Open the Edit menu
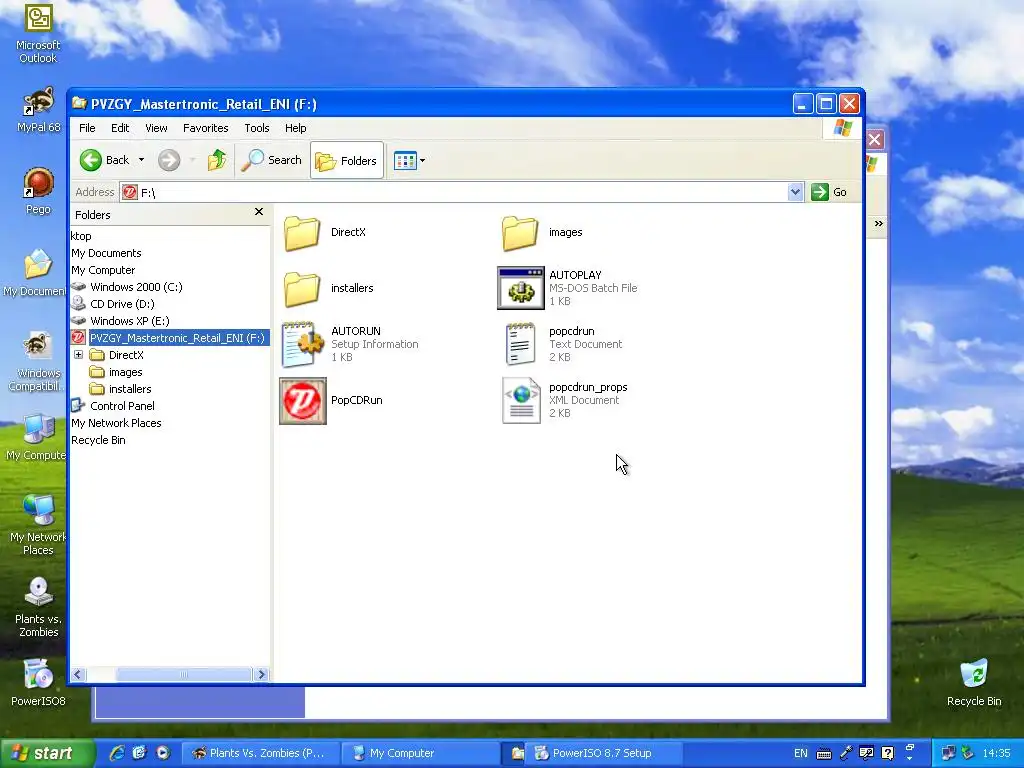 [120, 128]
